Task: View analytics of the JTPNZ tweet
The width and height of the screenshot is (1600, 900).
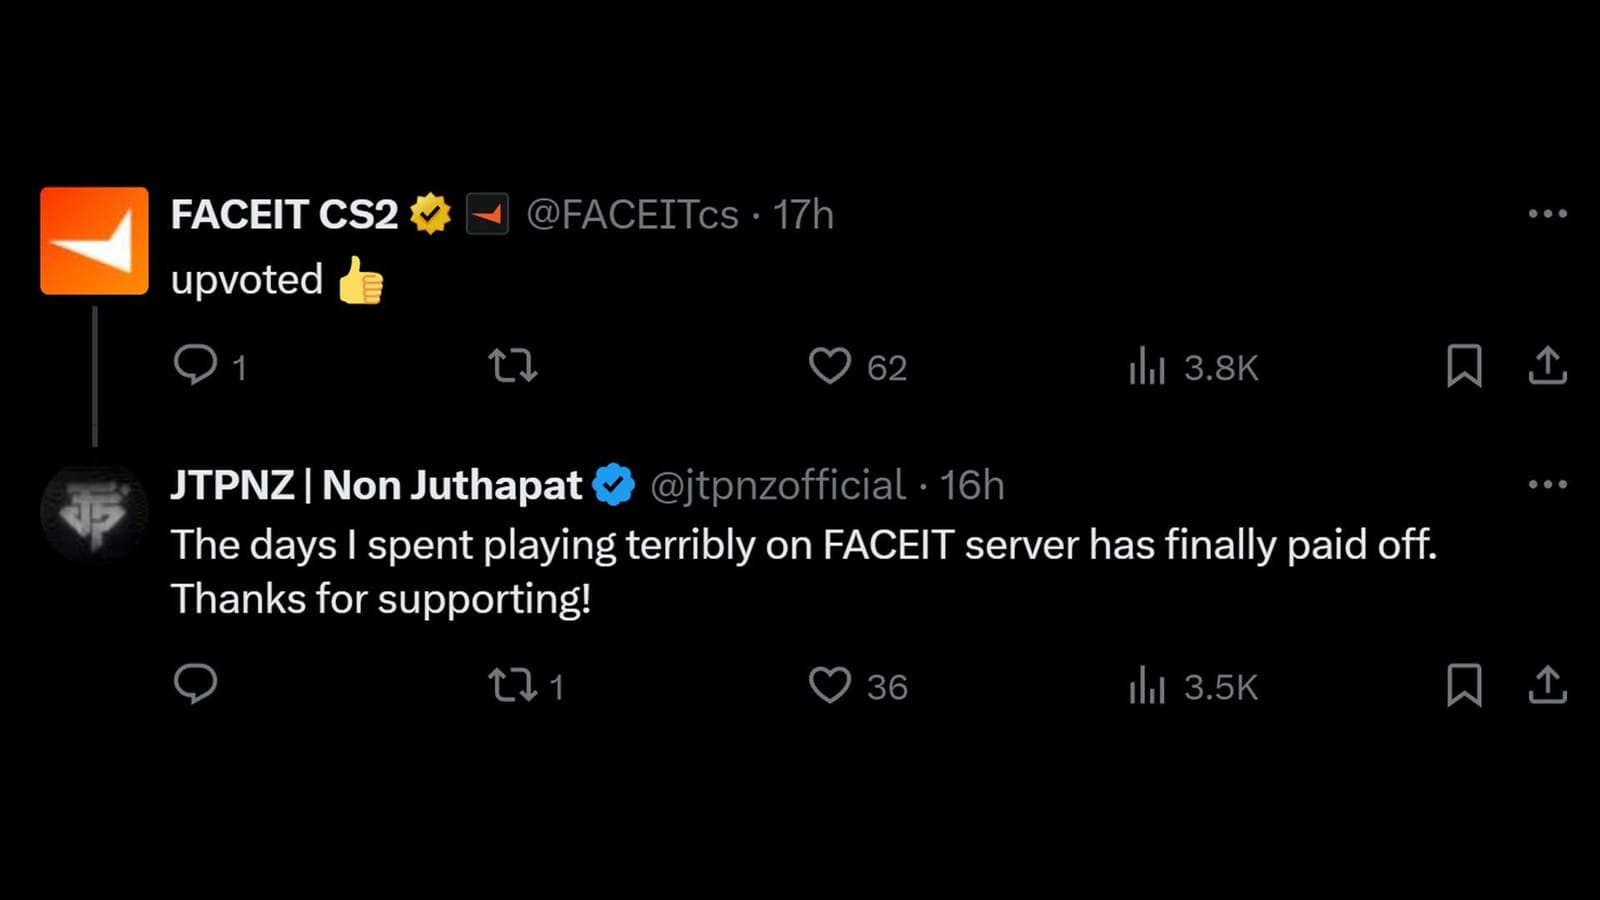Action: click(1148, 687)
